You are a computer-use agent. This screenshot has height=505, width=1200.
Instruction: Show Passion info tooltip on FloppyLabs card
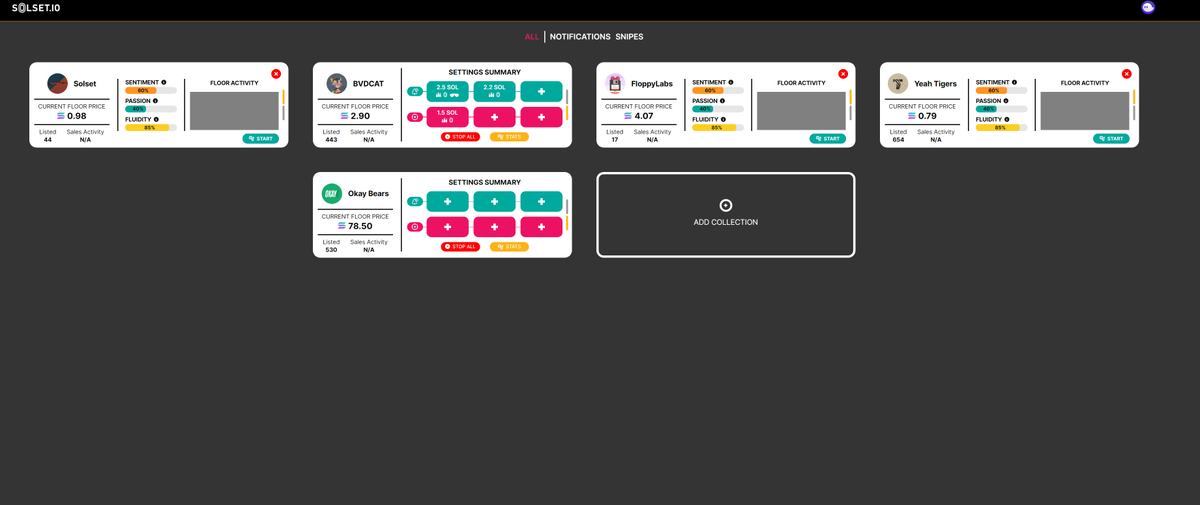tap(722, 100)
